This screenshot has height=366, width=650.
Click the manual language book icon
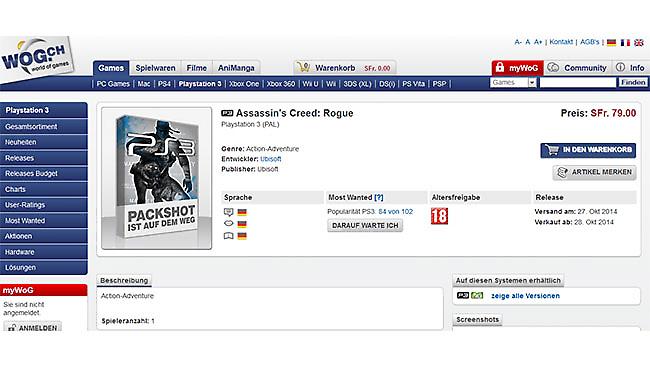coord(228,236)
